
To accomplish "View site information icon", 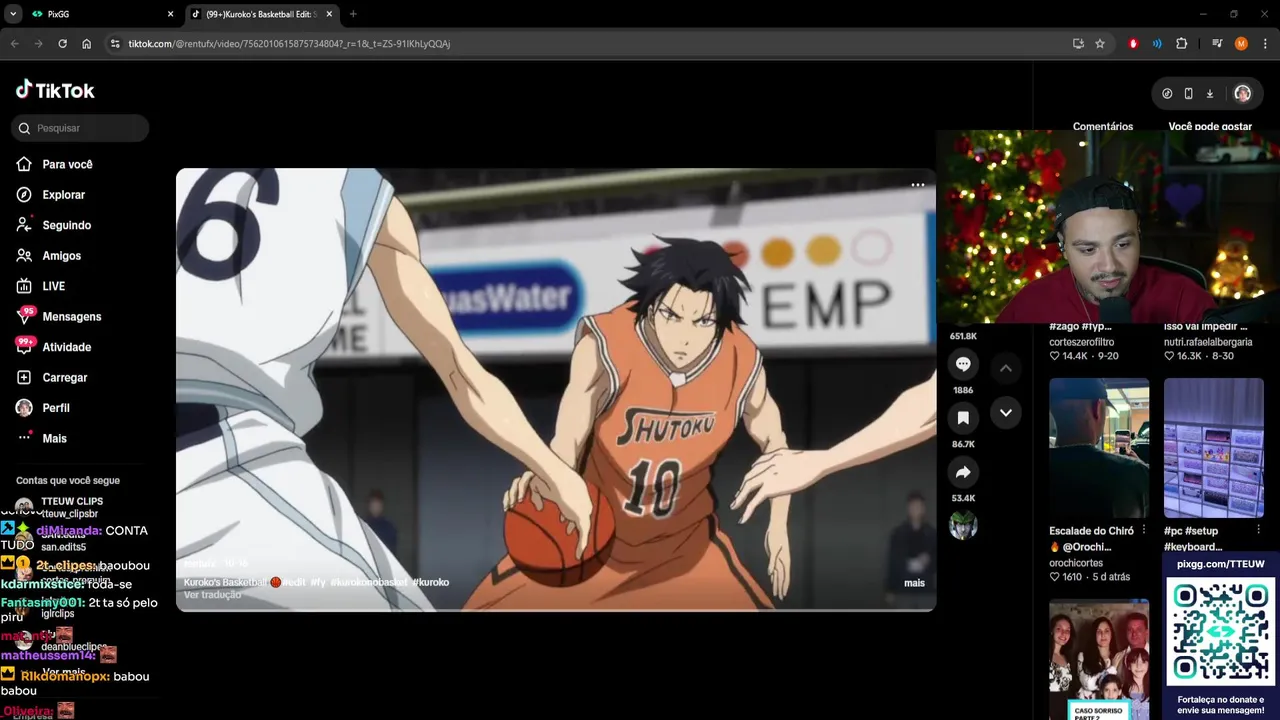I will pos(115,44).
